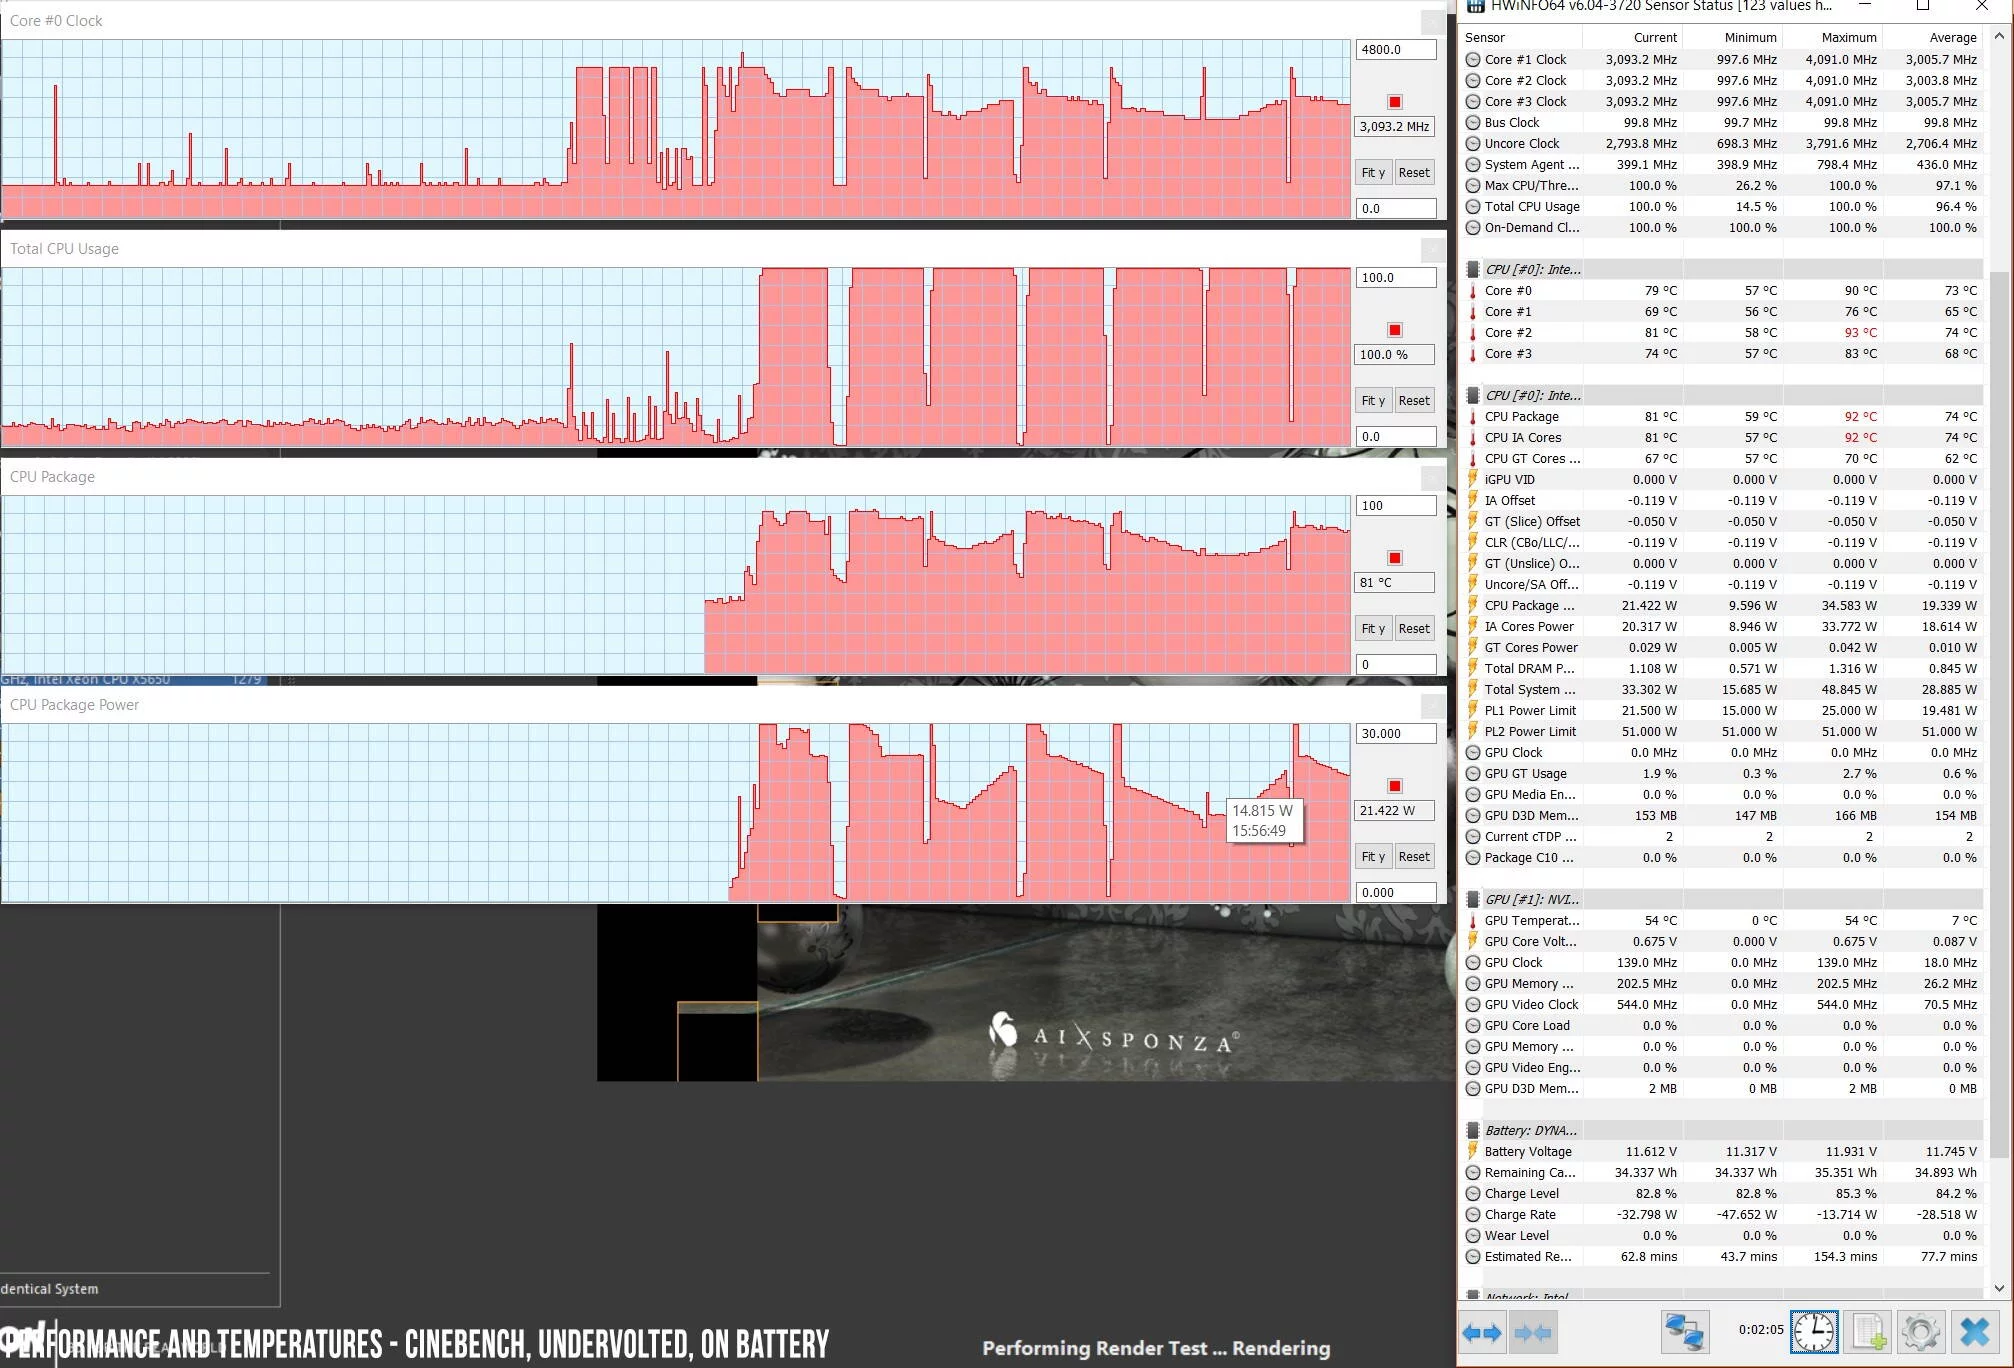The width and height of the screenshot is (2014, 1368).
Task: Open the red color swatch of Total CPU Usage graph
Action: tap(1395, 330)
